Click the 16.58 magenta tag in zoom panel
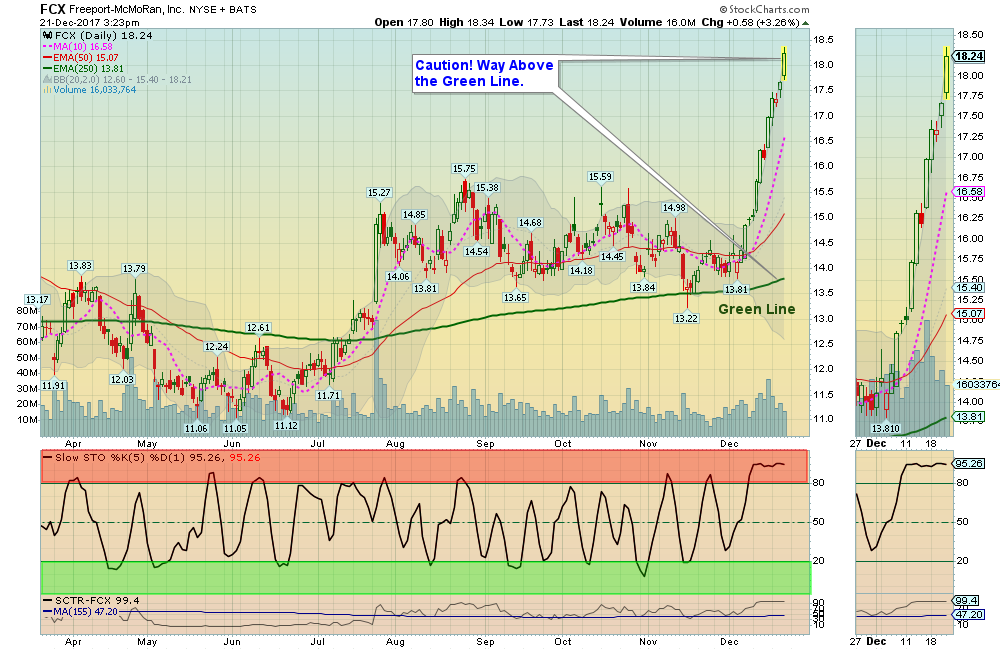Viewport: 1000px width, 650px height. (x=969, y=191)
